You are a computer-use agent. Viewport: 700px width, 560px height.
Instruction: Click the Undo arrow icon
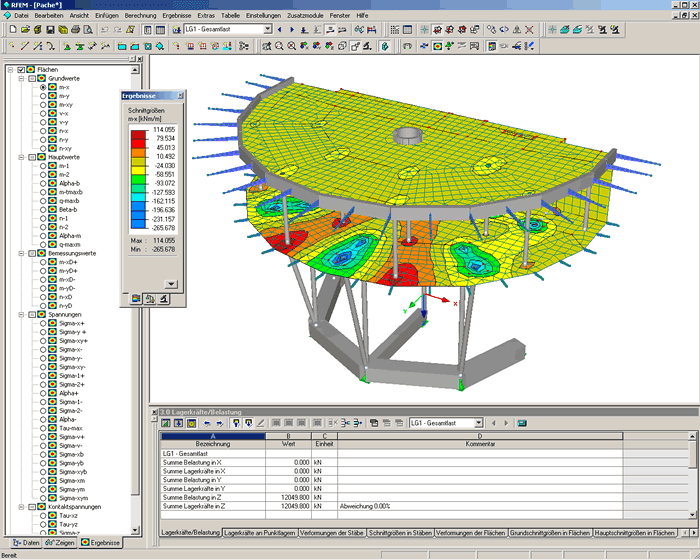105,30
